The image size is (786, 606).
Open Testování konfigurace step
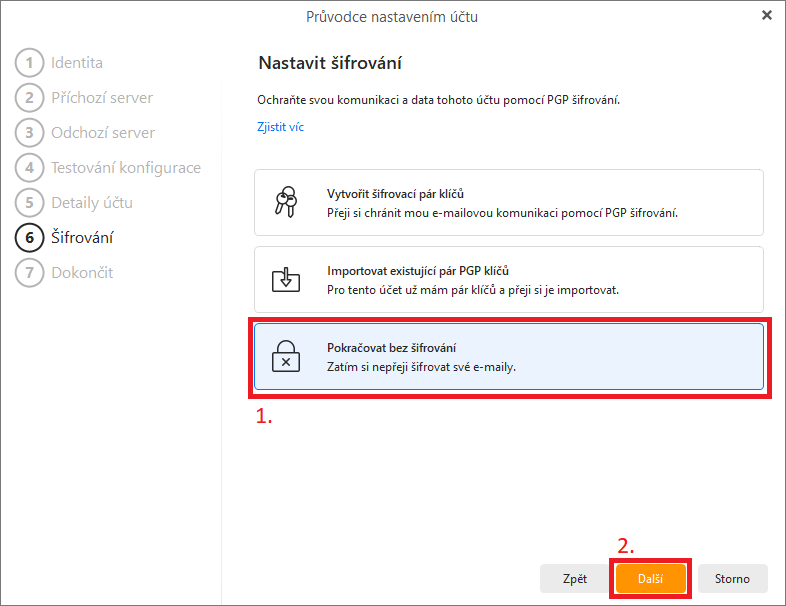coord(126,168)
